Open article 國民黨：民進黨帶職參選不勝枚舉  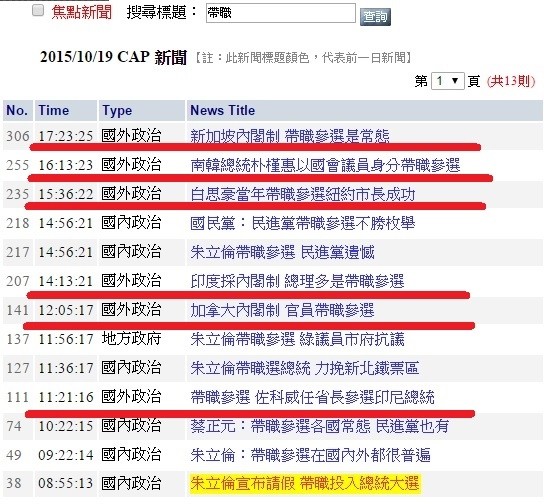click(303, 223)
